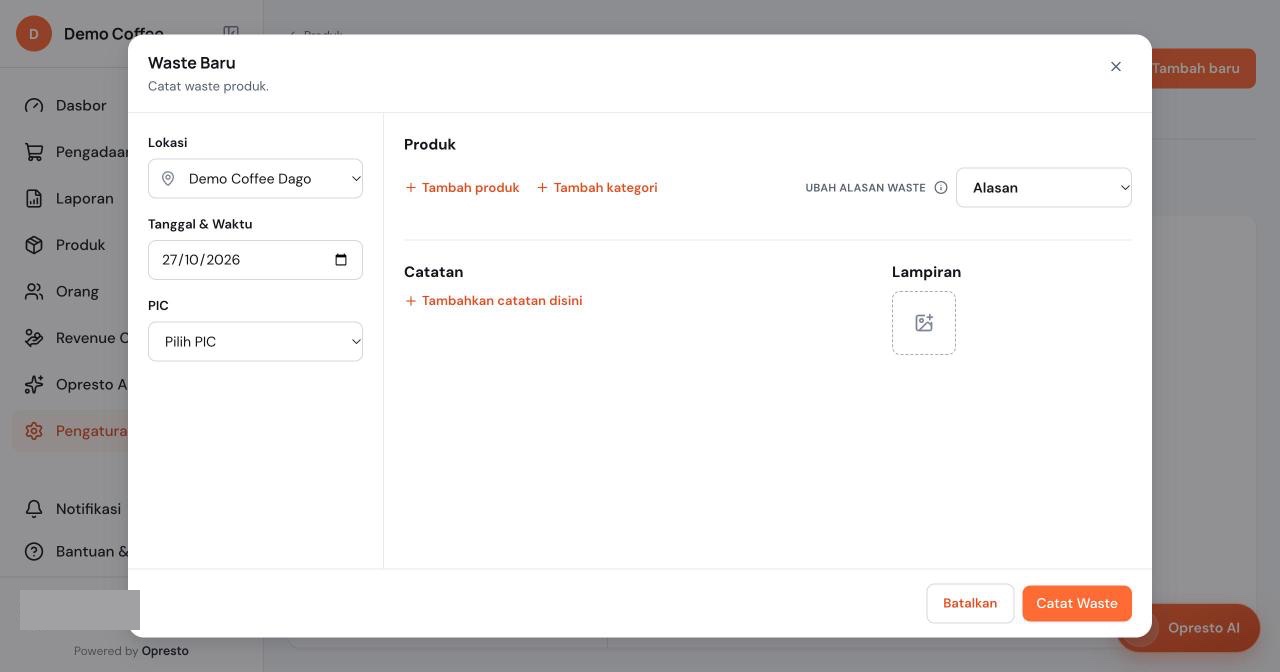
Task: Click the Pengadaan cart icon in sidebar
Action: pos(34,152)
